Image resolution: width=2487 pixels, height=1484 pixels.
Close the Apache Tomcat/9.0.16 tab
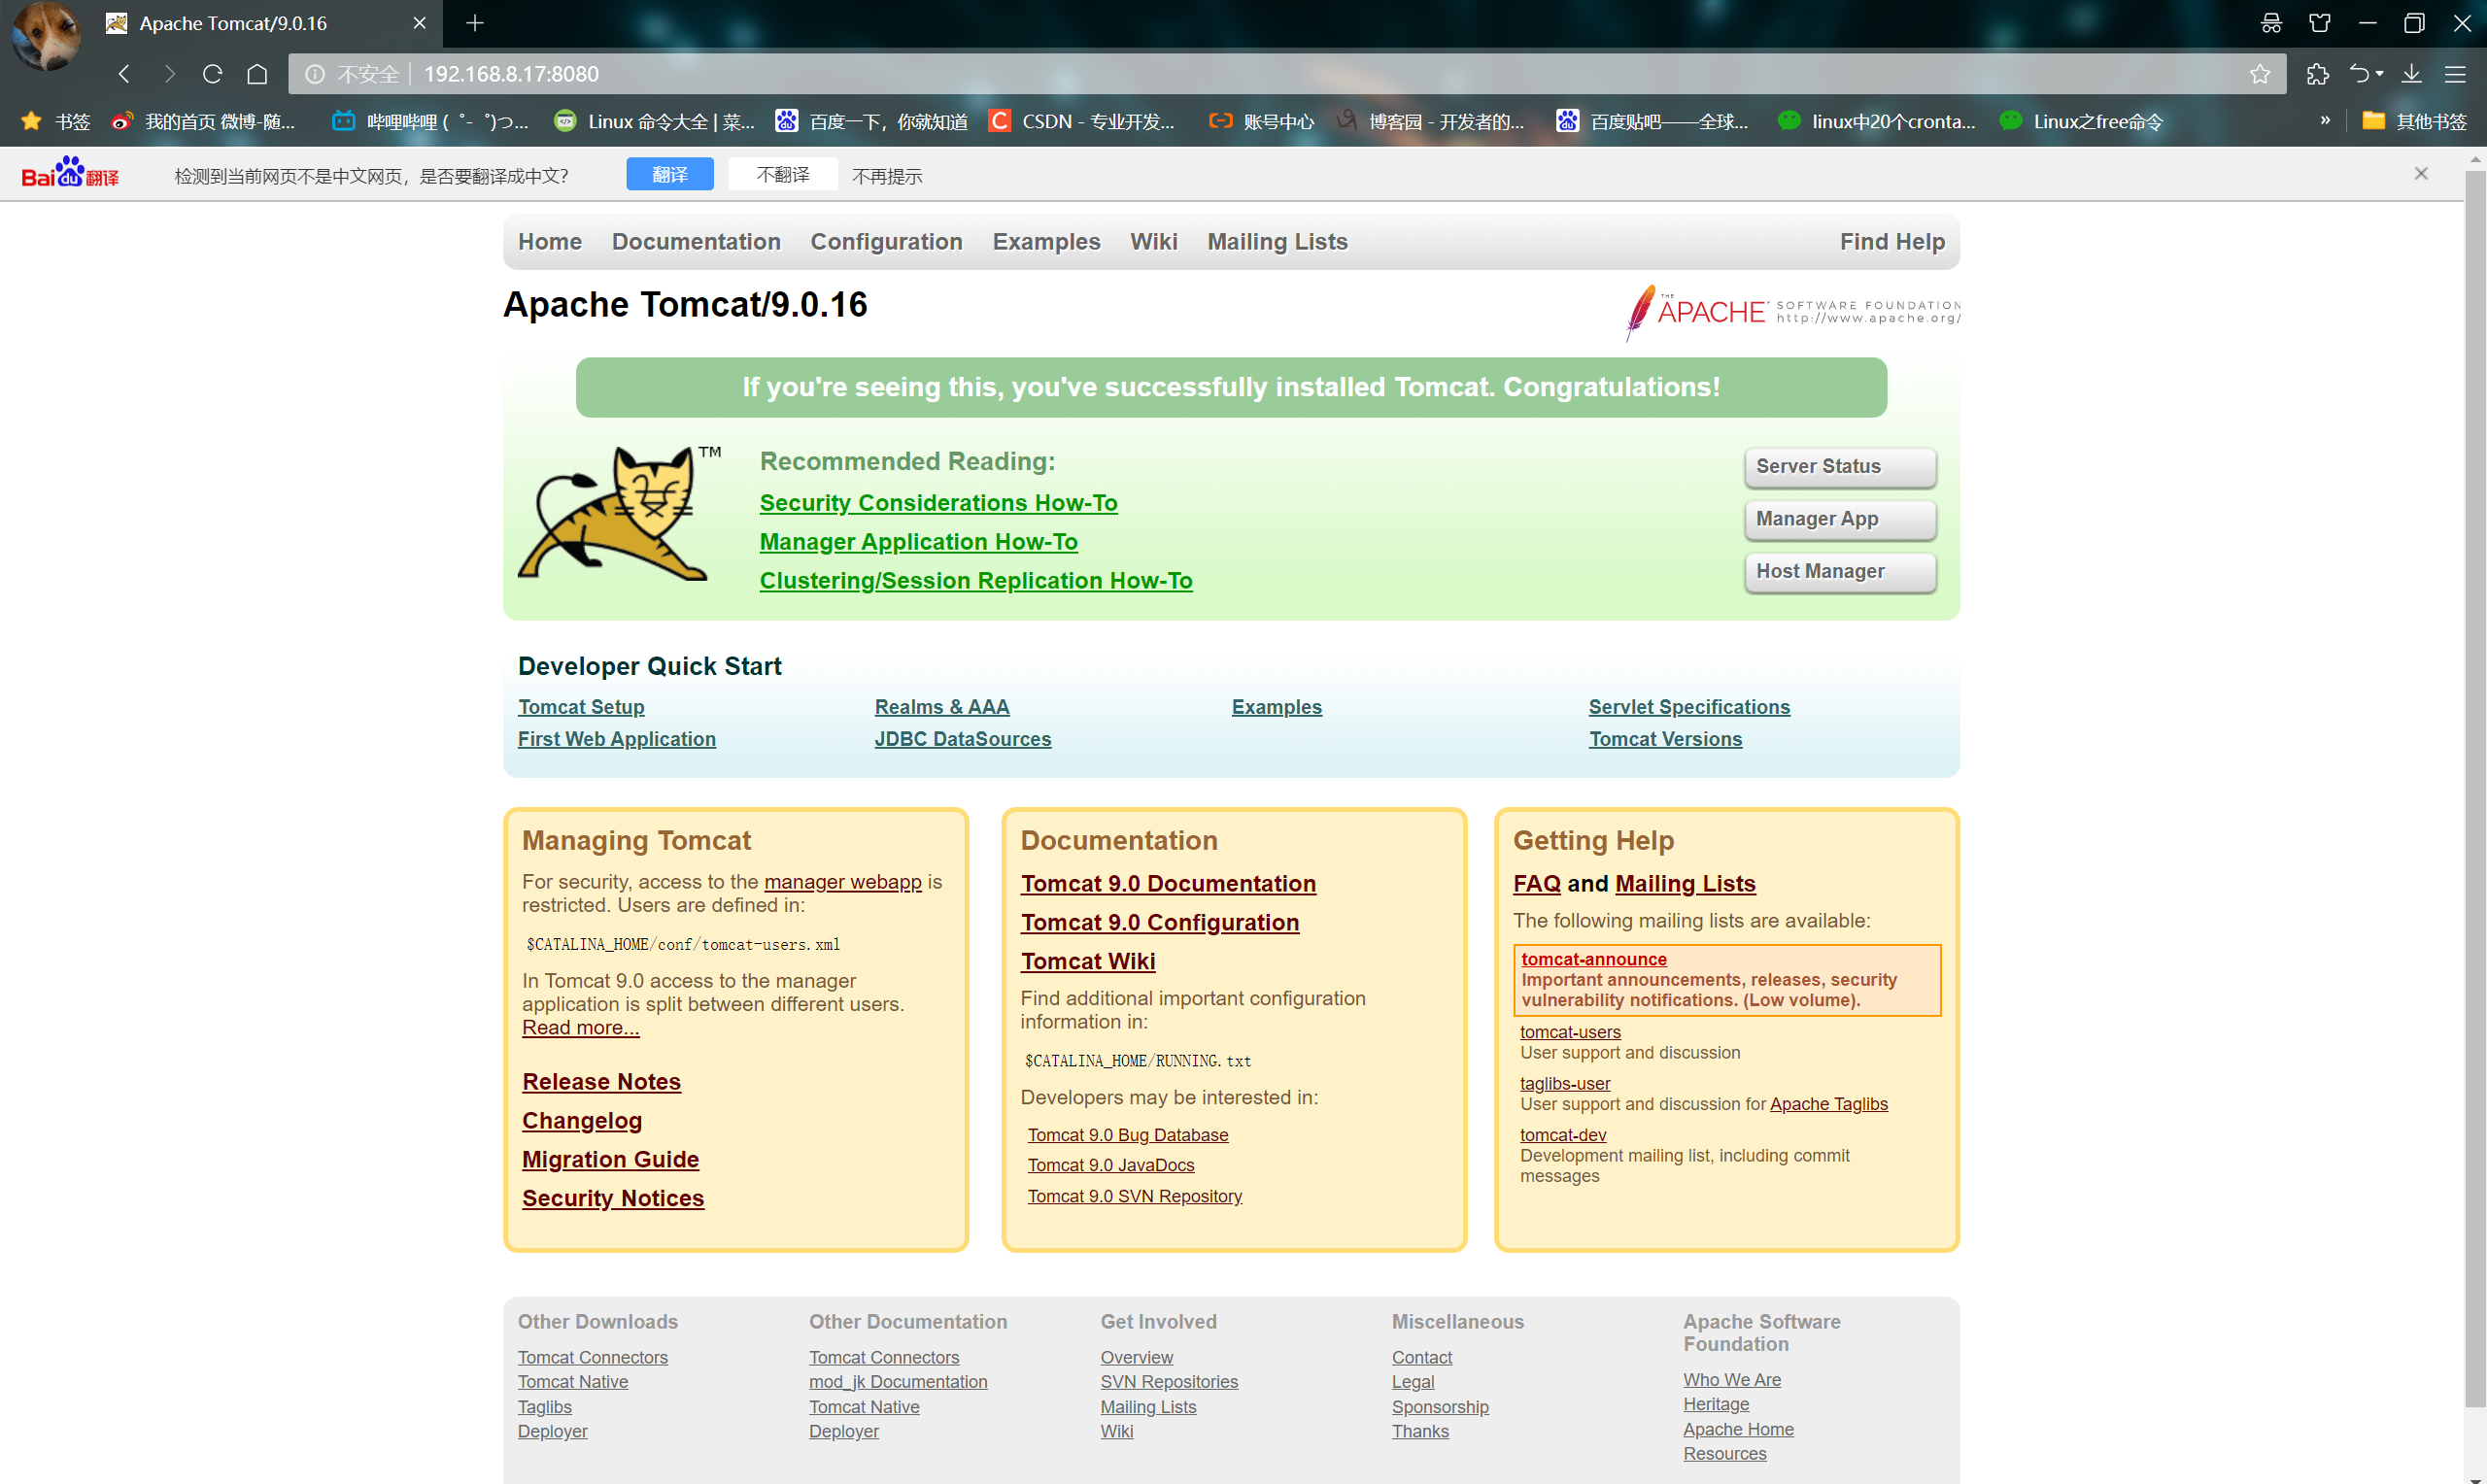pos(420,23)
